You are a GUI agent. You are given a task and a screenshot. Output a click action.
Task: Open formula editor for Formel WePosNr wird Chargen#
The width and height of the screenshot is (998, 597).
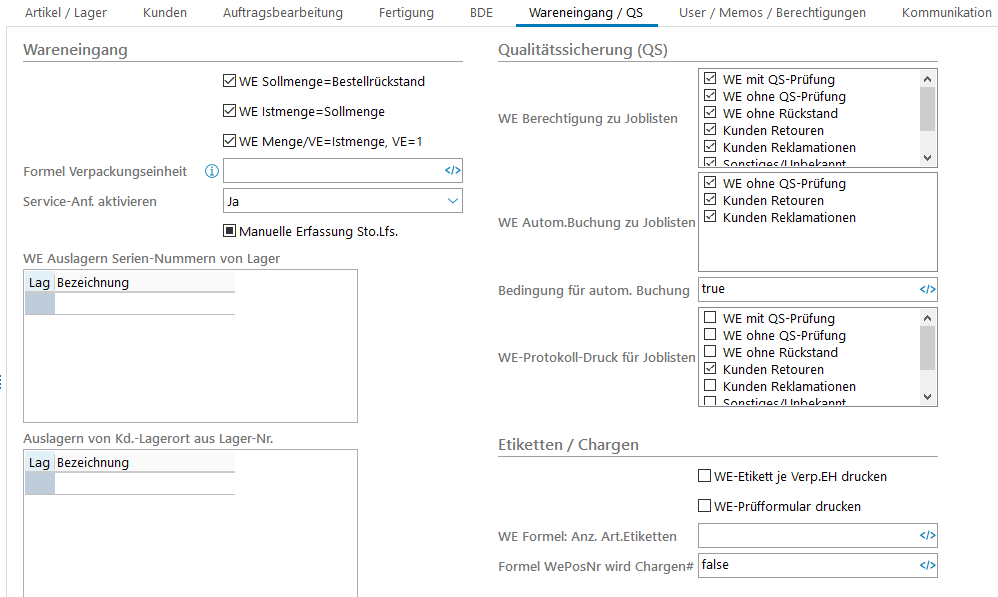[x=927, y=566]
